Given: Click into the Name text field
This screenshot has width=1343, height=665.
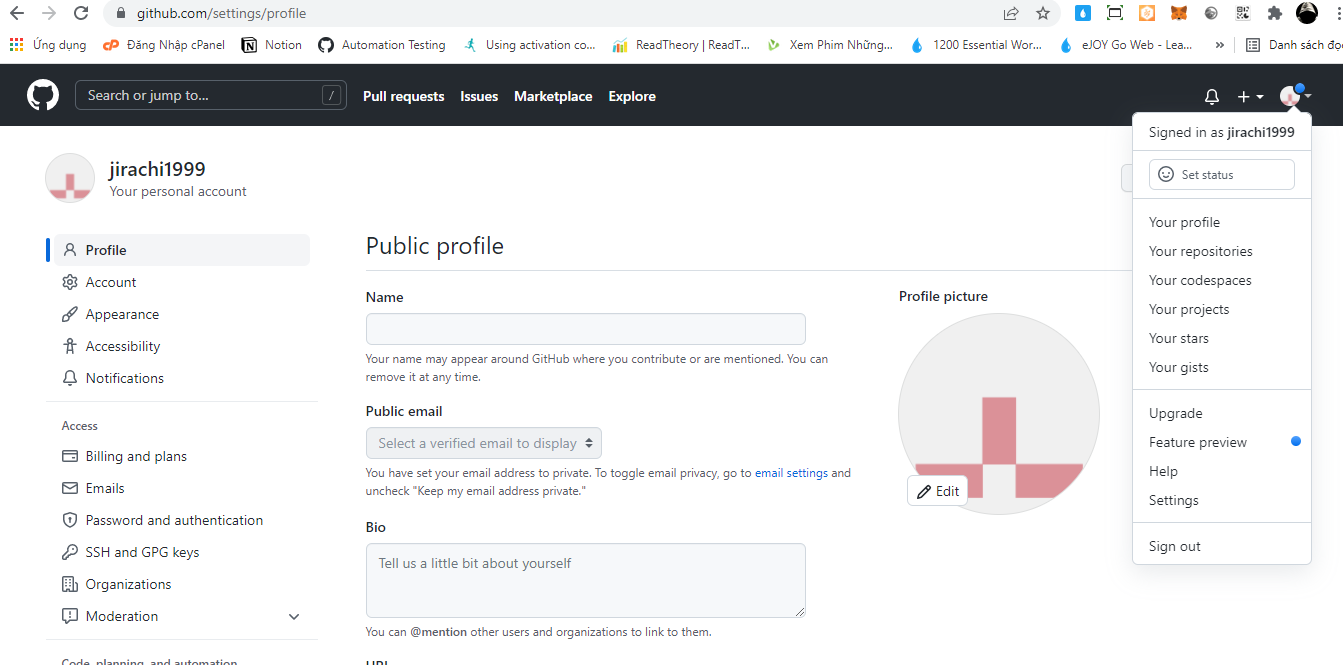Looking at the screenshot, I should point(585,329).
